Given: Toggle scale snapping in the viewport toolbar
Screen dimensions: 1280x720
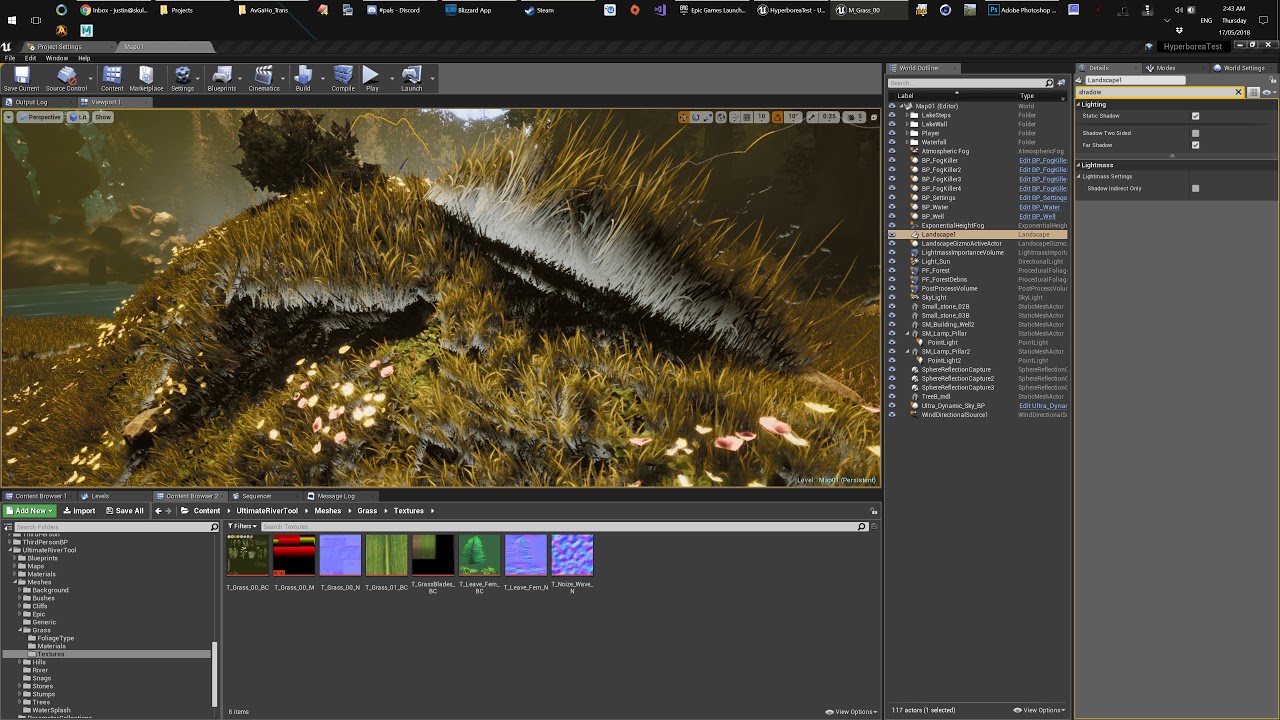Looking at the screenshot, I should coord(814,117).
